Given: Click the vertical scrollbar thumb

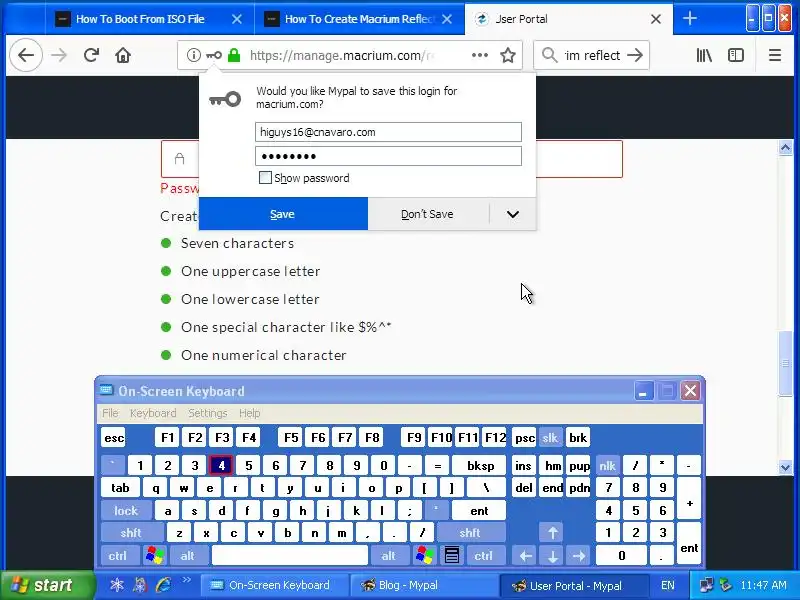Looking at the screenshot, I should [785, 363].
